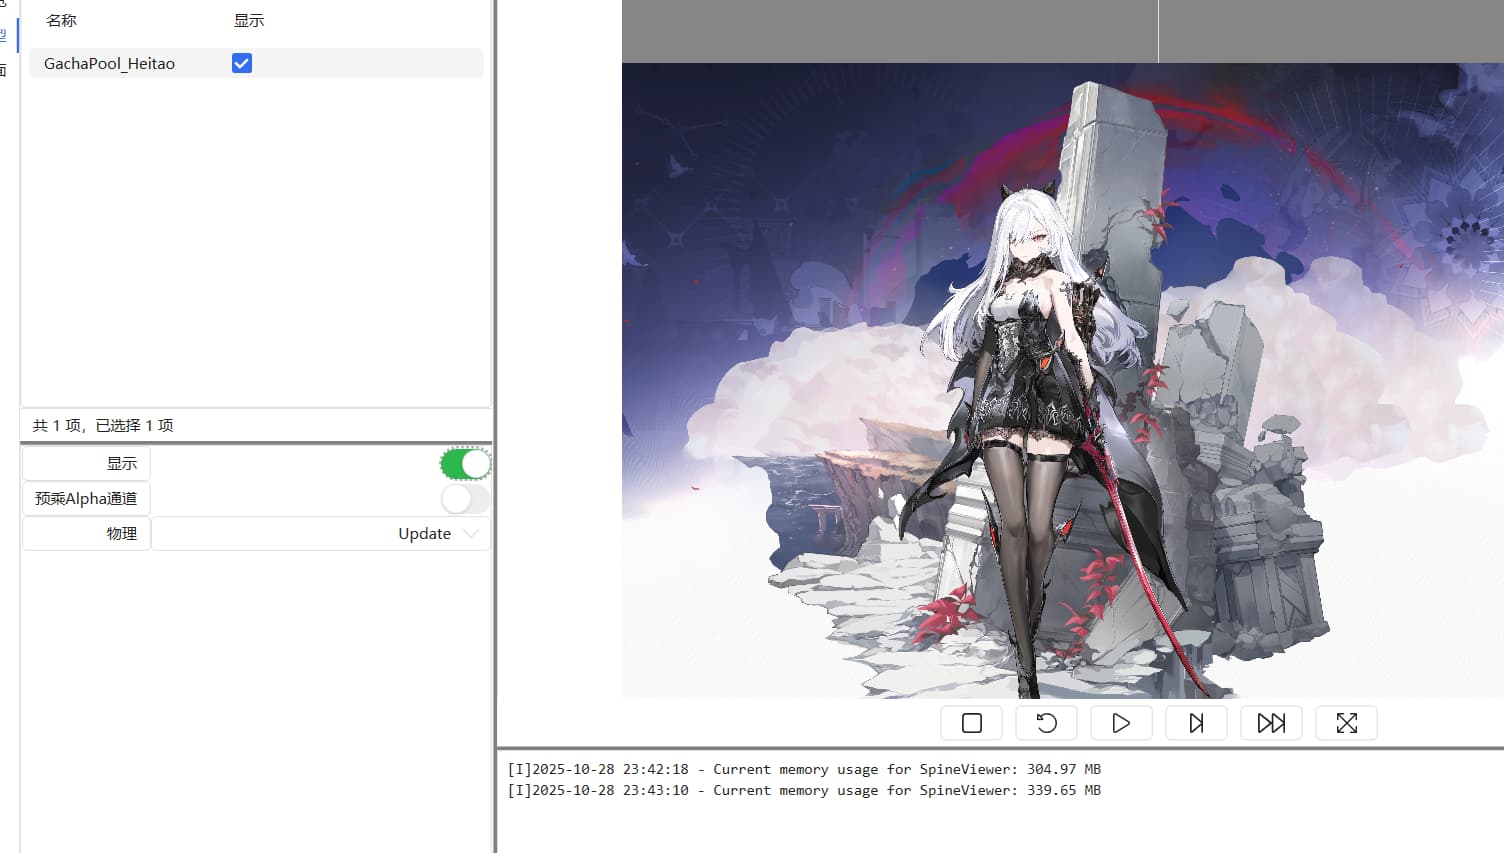Viewport: 1504px width, 853px height.
Task: Click the 共 1 项 selection status text
Action: tap(103, 426)
